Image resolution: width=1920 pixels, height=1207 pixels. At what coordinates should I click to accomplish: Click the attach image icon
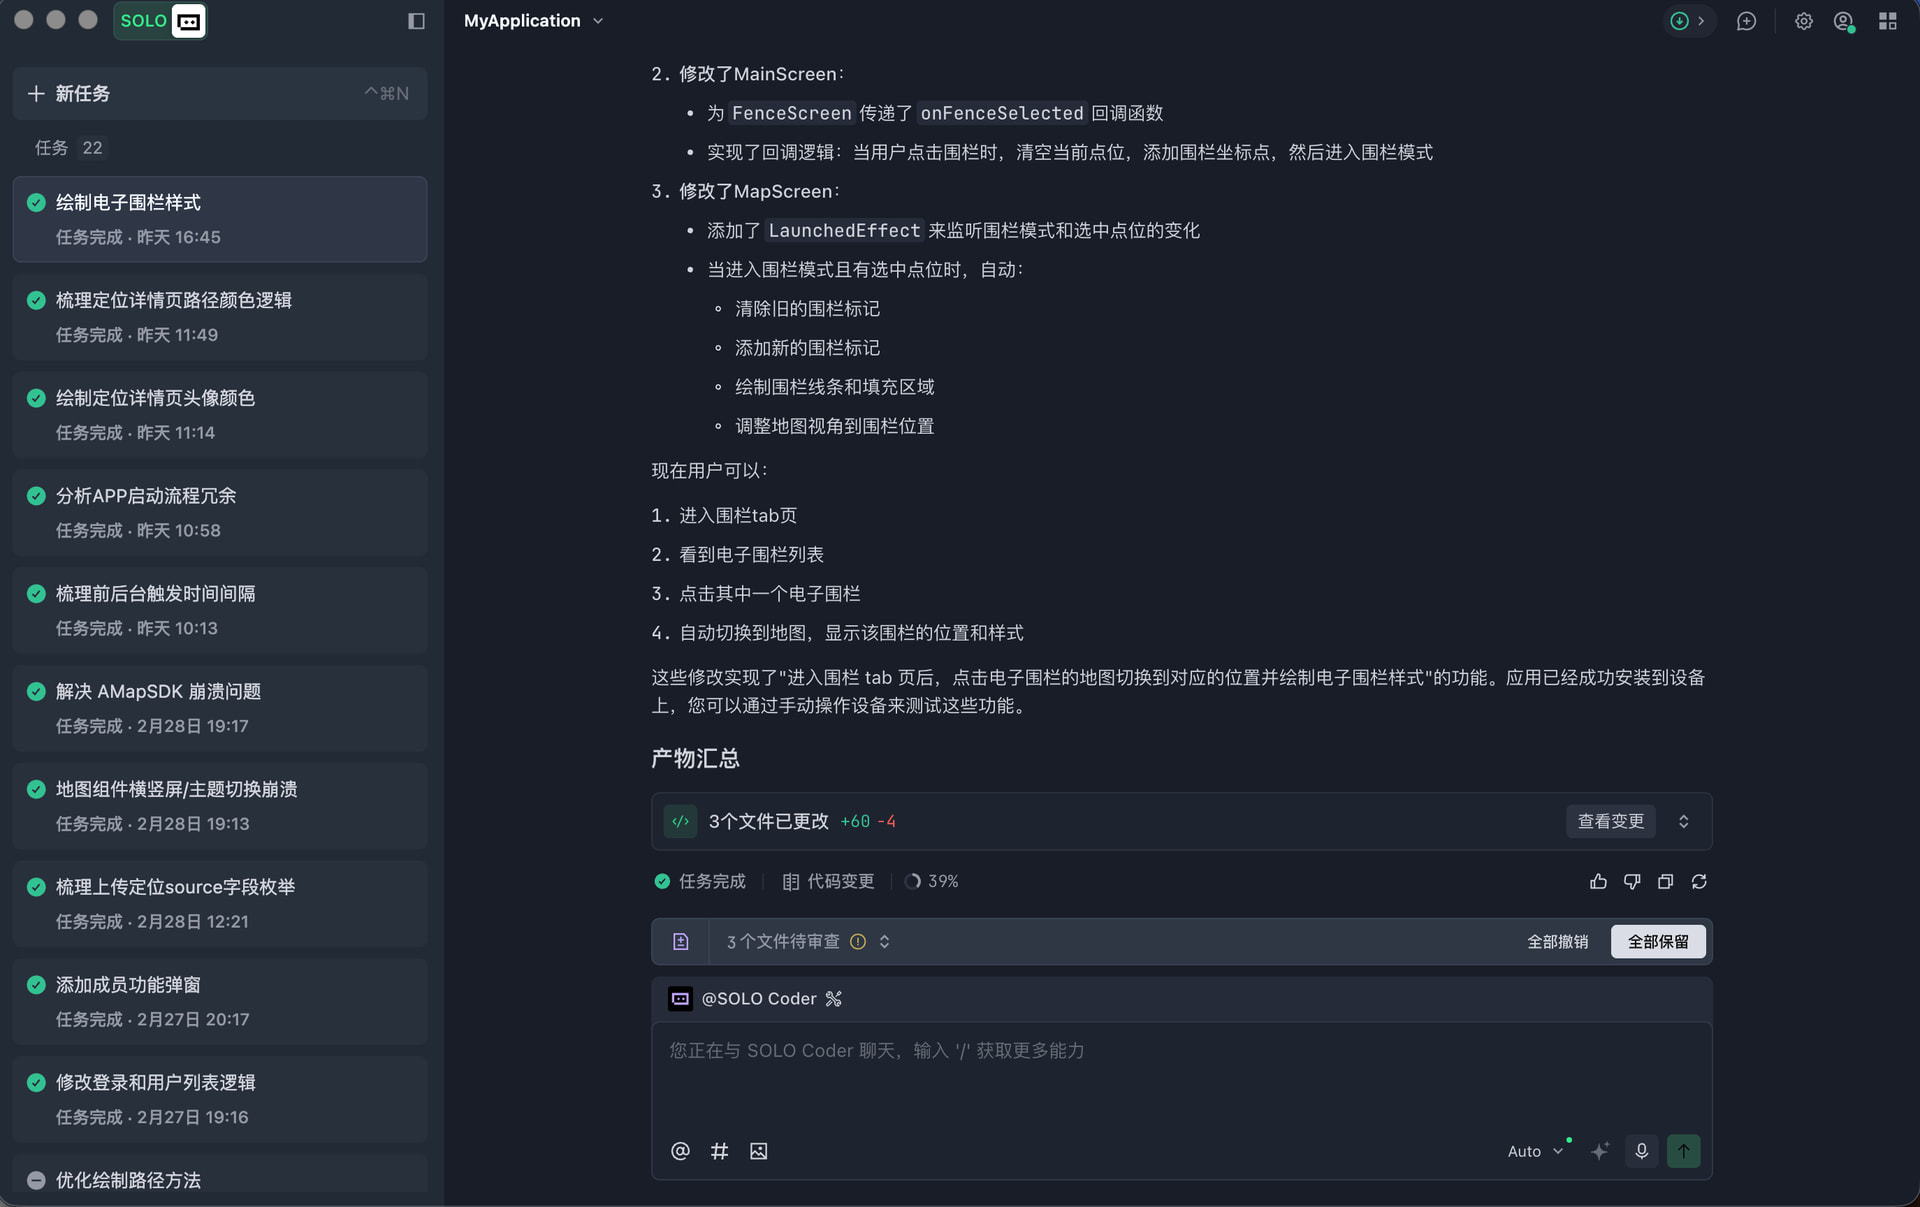pyautogui.click(x=759, y=1151)
